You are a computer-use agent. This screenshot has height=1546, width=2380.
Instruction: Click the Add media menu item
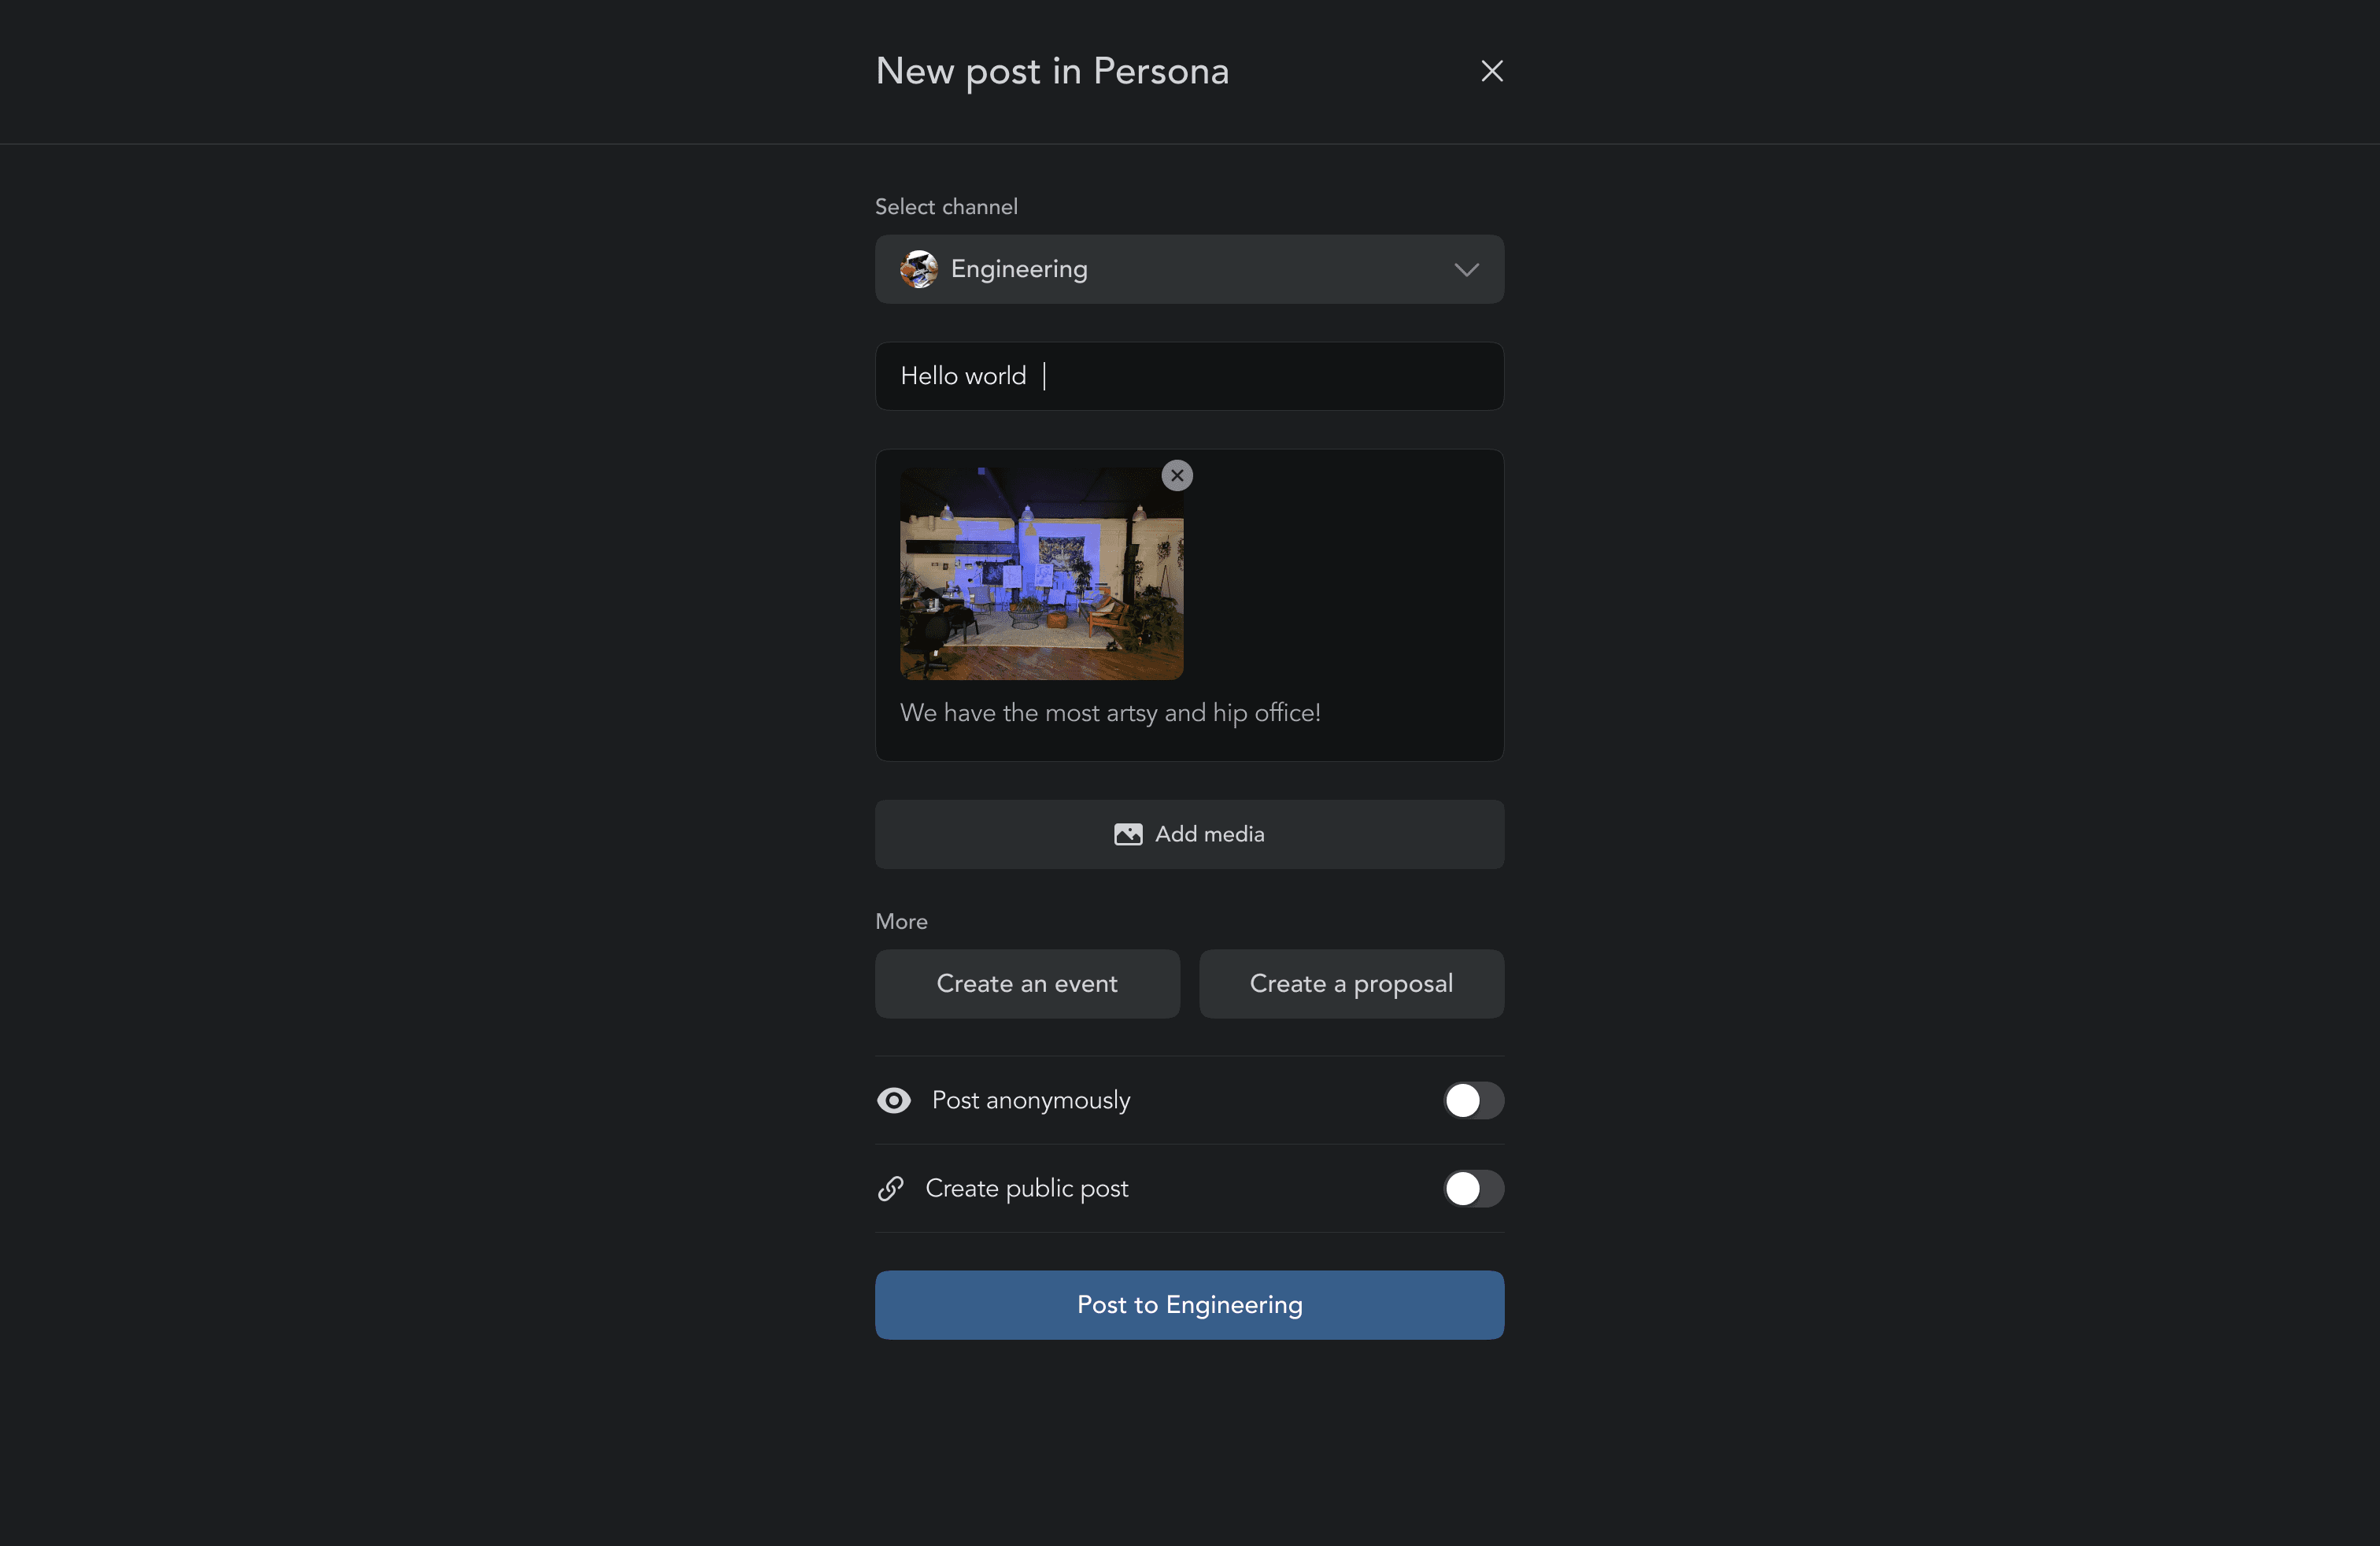(1190, 833)
